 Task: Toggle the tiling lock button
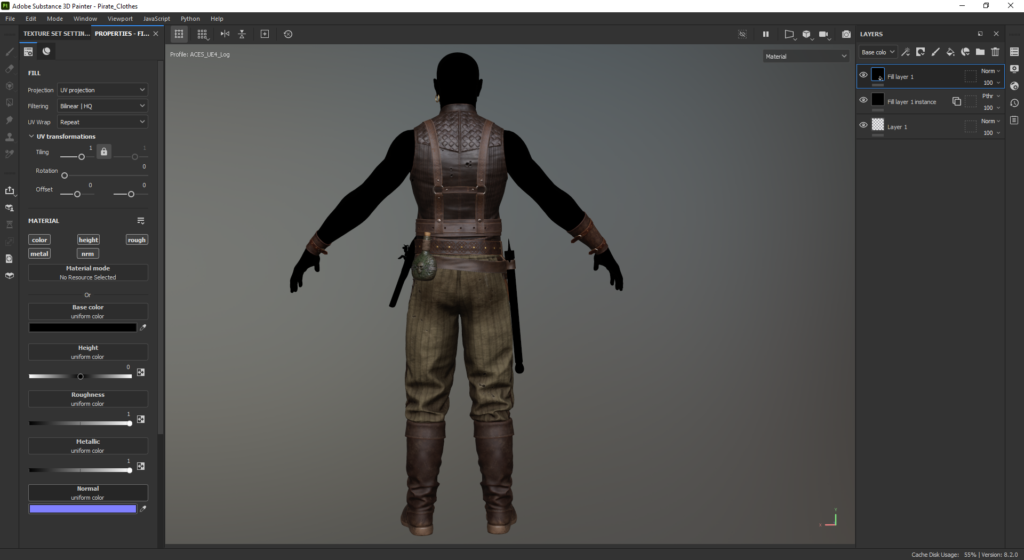pyautogui.click(x=103, y=151)
